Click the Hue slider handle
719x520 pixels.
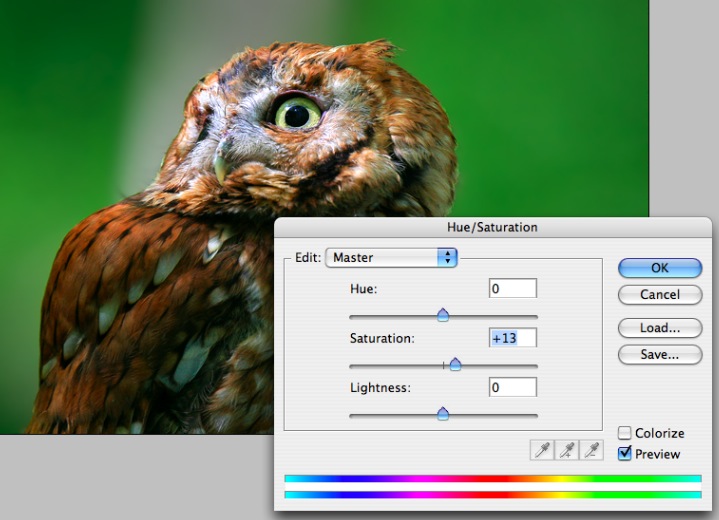(443, 315)
